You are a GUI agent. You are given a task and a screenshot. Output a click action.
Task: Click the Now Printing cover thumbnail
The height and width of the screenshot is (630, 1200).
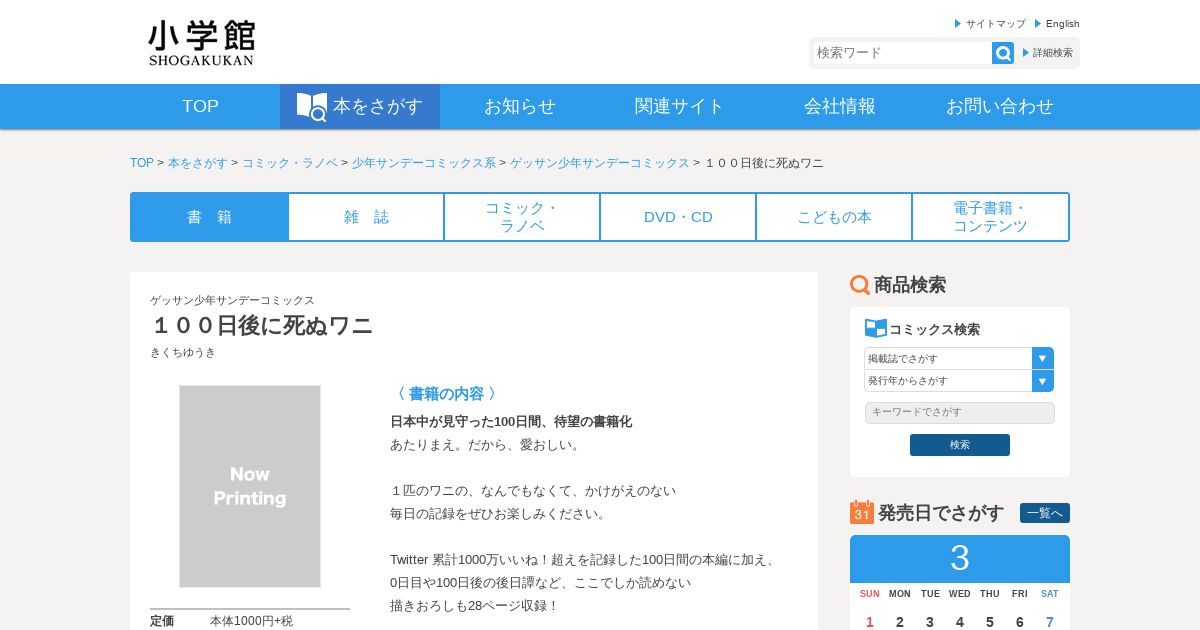point(250,487)
